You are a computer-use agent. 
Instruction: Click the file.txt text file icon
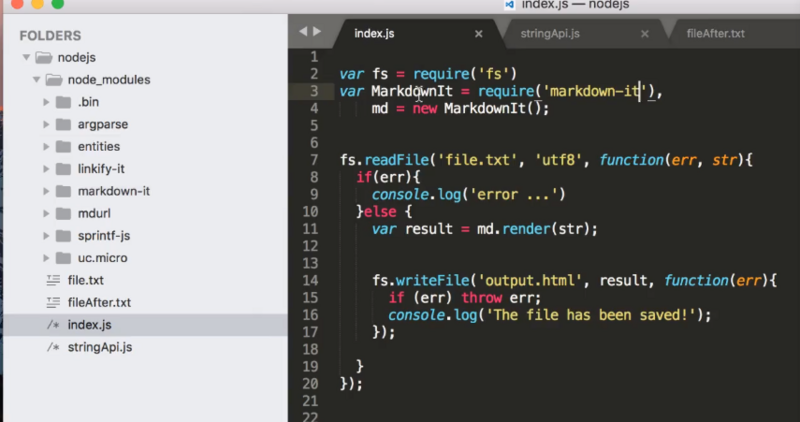(x=53, y=280)
